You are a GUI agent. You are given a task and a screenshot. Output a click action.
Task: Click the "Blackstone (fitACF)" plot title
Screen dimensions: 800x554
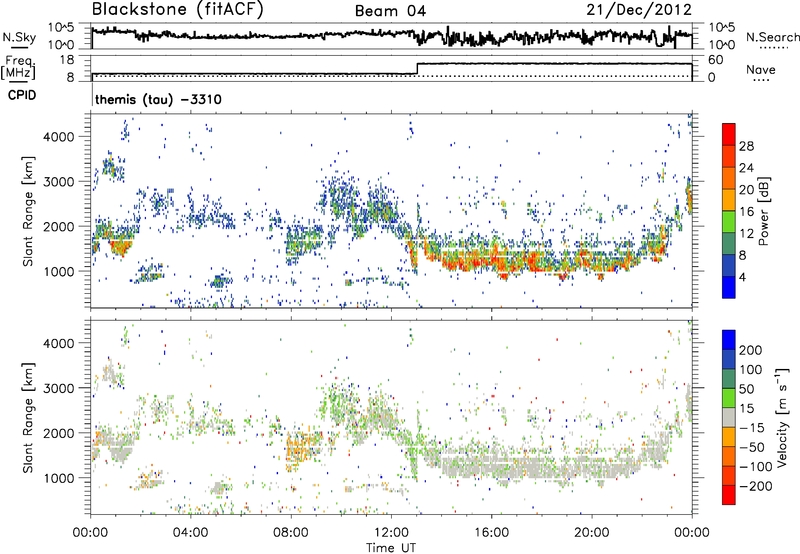click(x=178, y=9)
